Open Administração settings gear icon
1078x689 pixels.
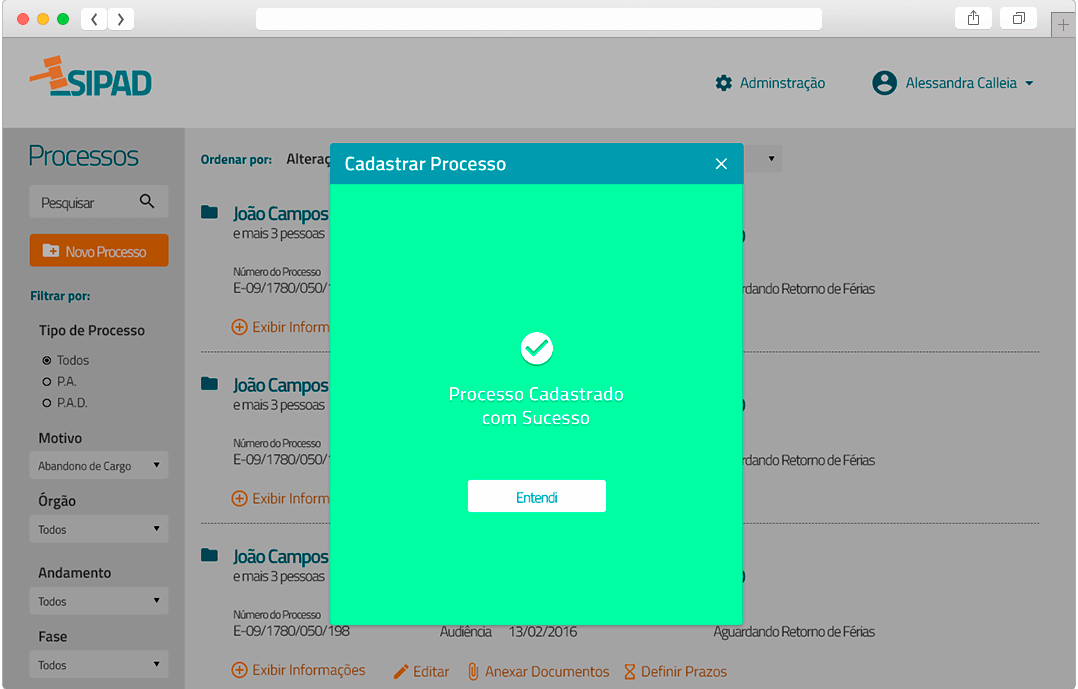(724, 83)
